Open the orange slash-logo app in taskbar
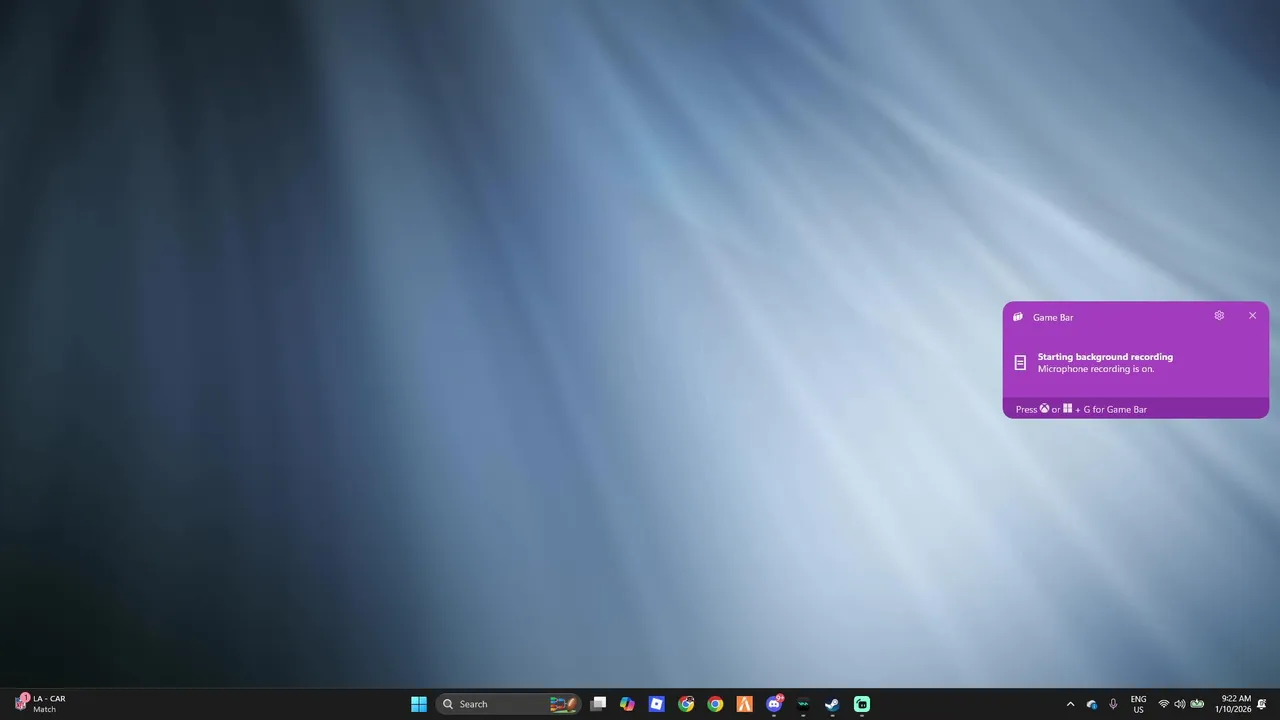The image size is (1280, 720). point(744,704)
